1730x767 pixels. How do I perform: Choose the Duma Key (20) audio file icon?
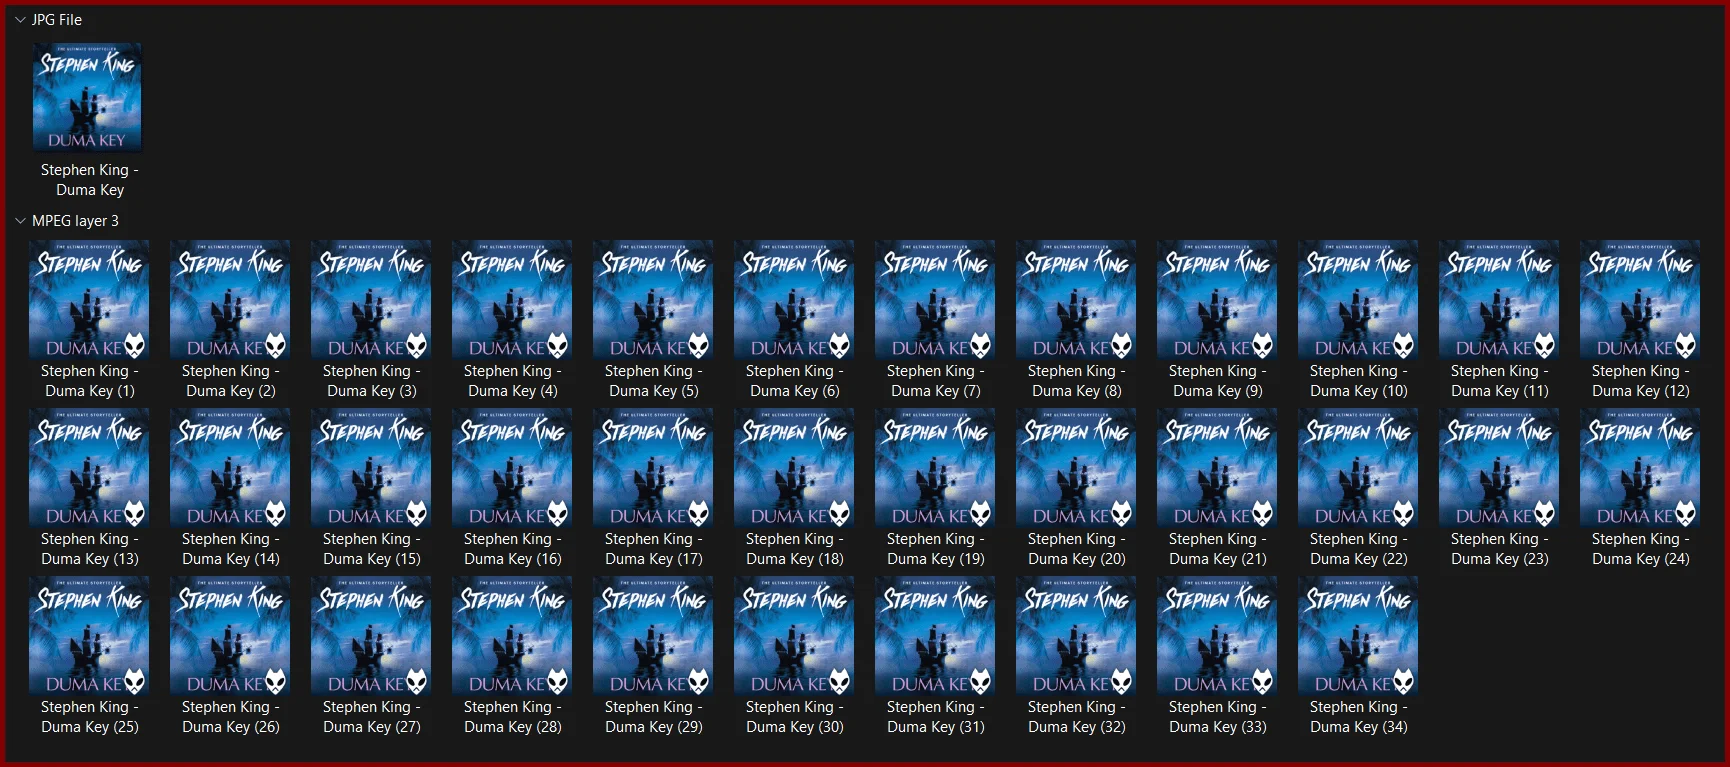coord(1076,468)
